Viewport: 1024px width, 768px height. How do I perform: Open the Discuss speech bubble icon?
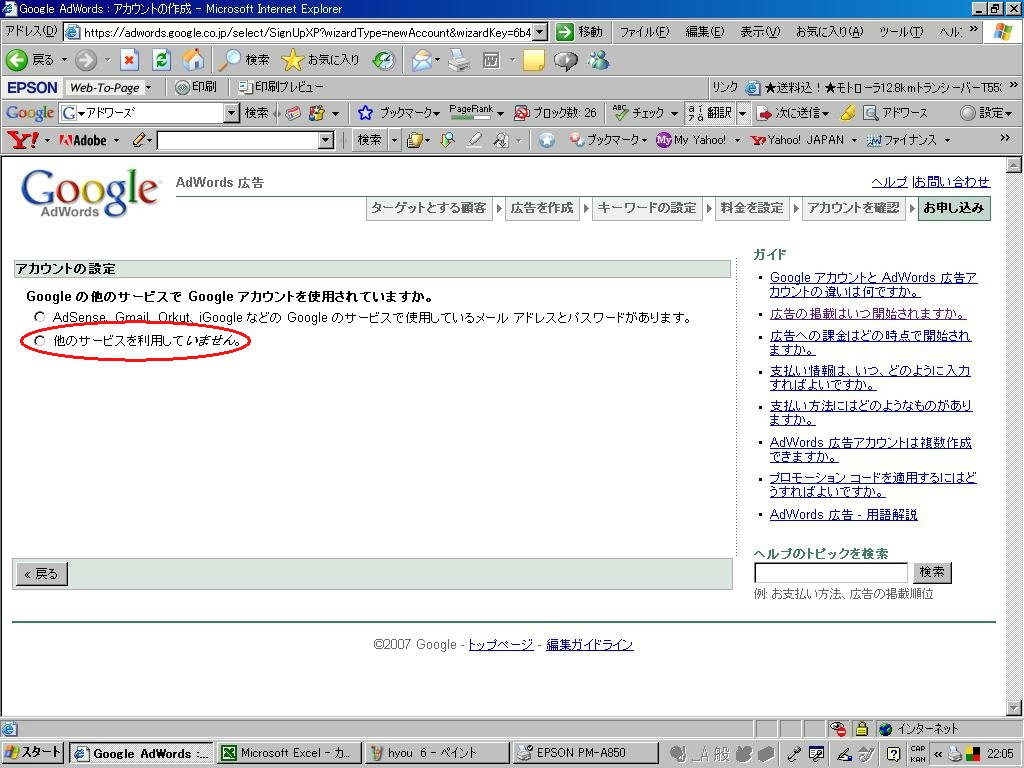(x=566, y=60)
